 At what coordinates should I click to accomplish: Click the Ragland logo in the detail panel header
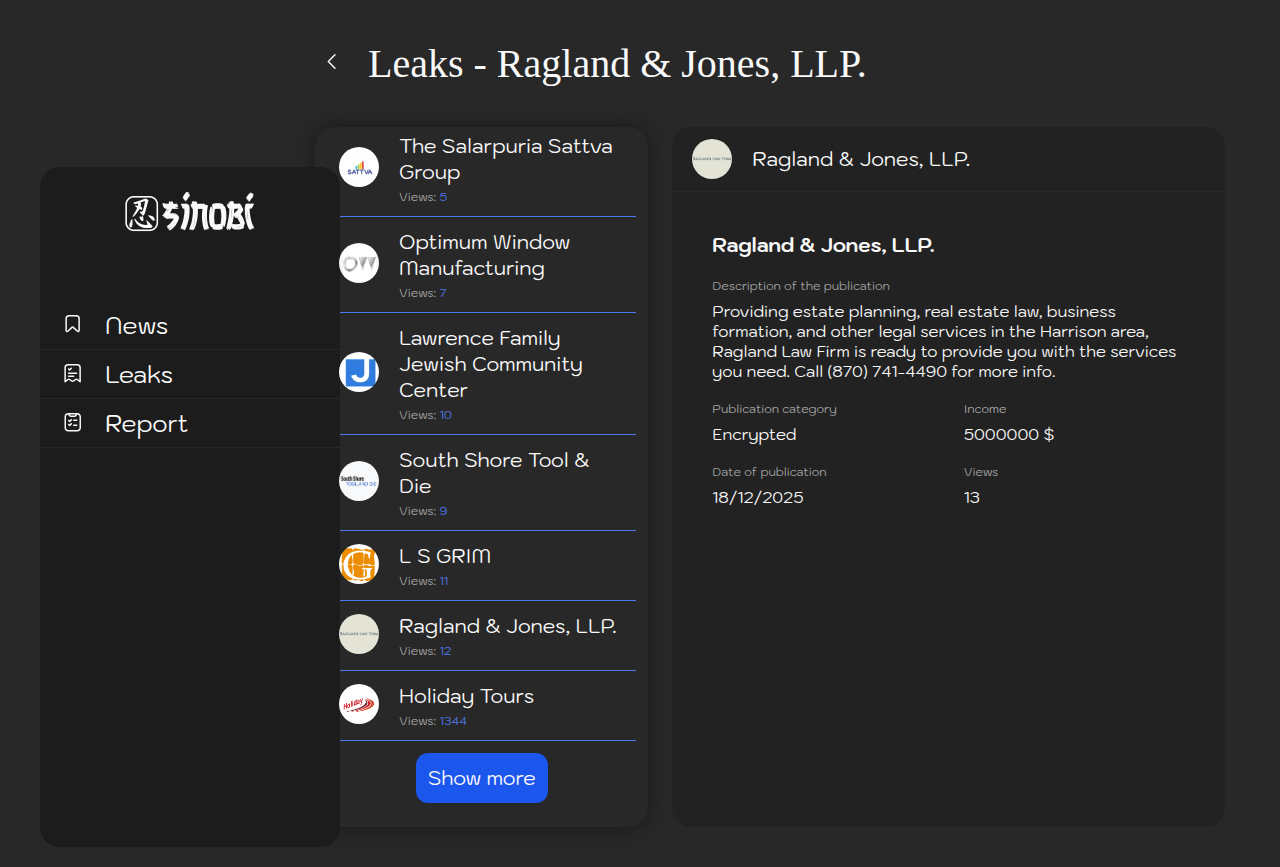point(712,159)
